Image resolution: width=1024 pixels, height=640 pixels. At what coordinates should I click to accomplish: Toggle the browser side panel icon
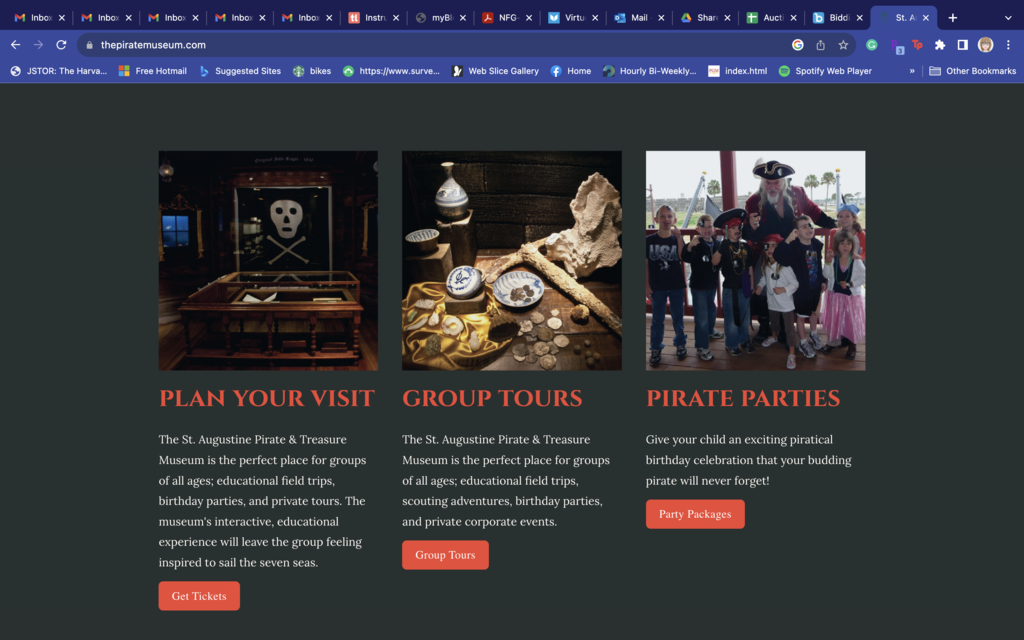pos(963,45)
